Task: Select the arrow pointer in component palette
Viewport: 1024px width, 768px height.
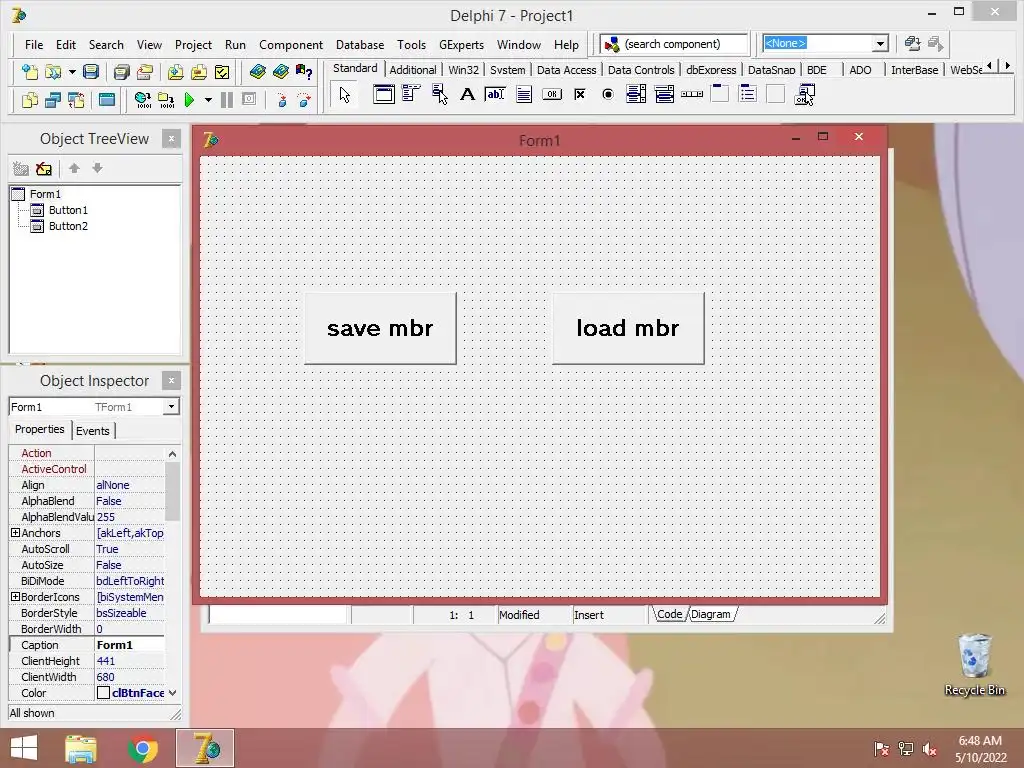Action: coord(345,95)
